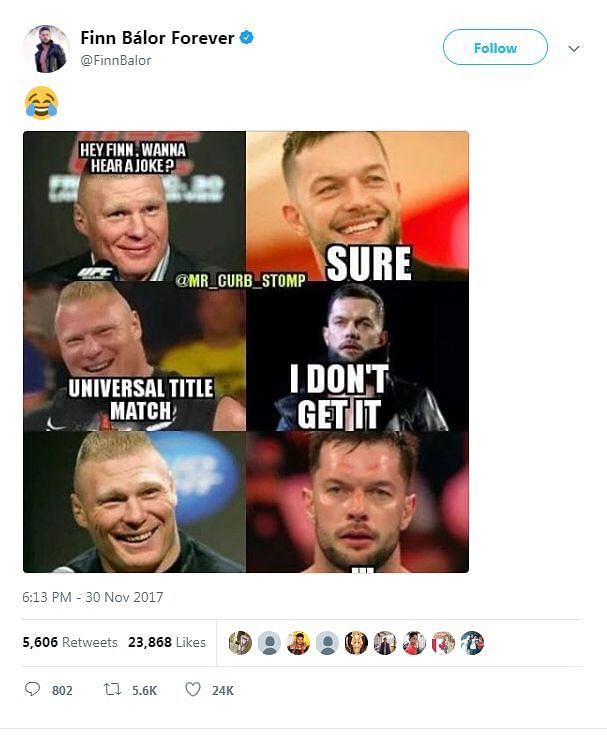Click the 5.6K retweet count
Image resolution: width=607 pixels, height=737 pixels.
(x=144, y=690)
